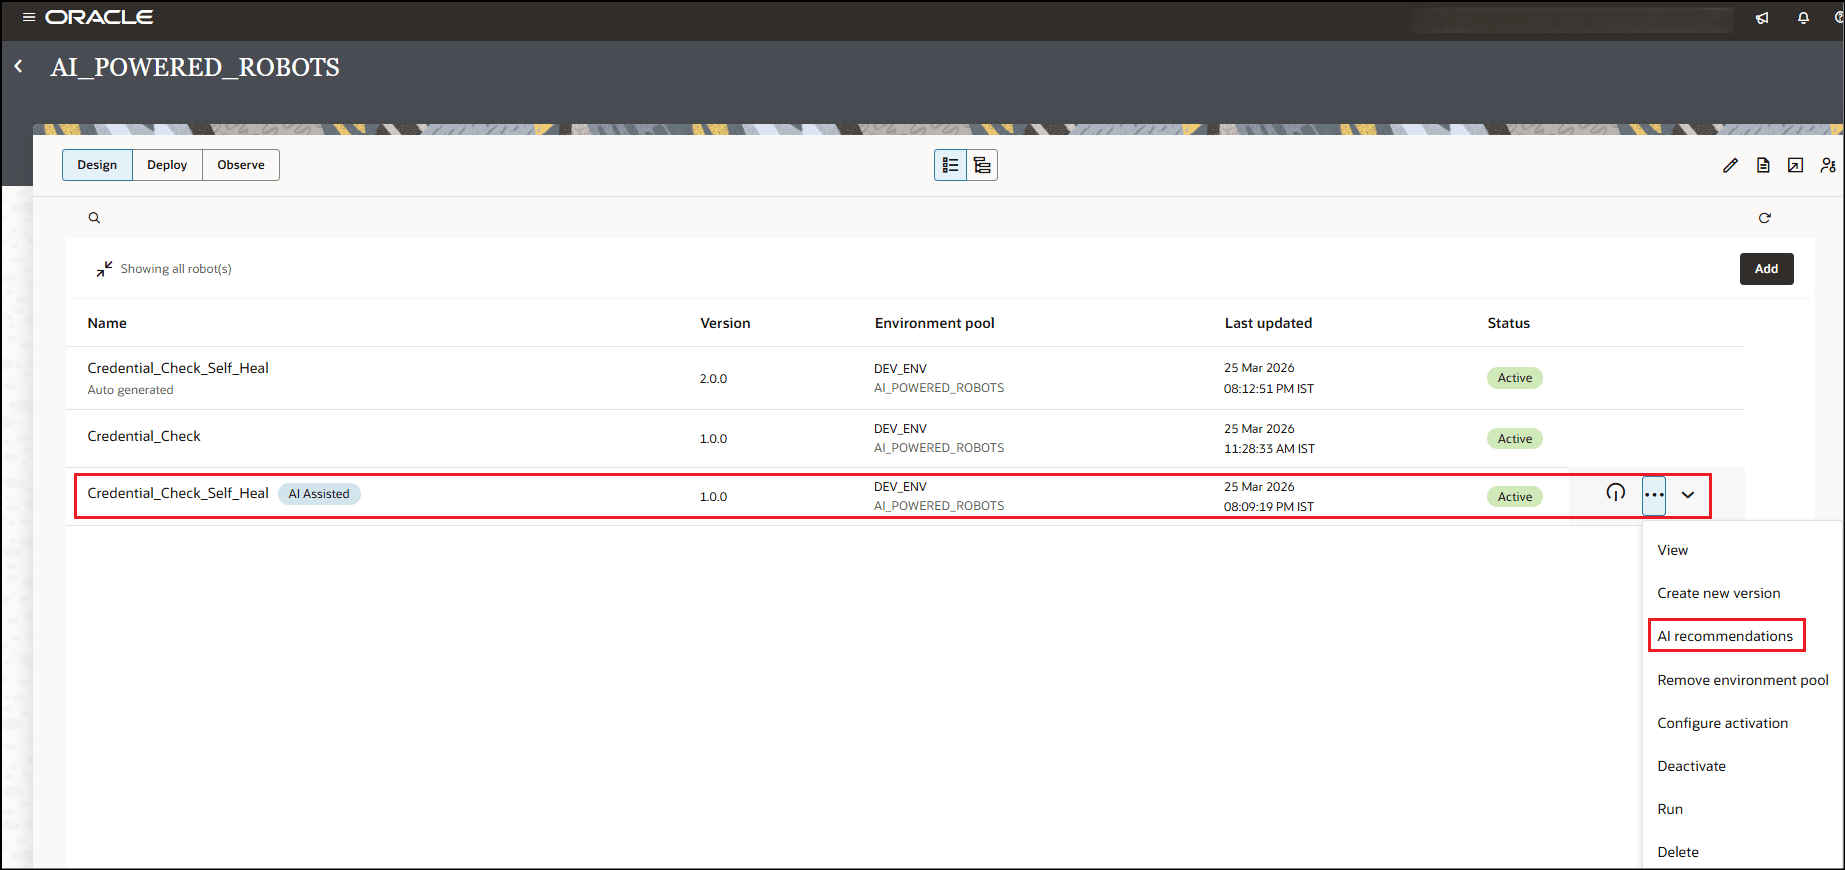The width and height of the screenshot is (1845, 870).
Task: Click the Add robot button
Action: tap(1767, 269)
